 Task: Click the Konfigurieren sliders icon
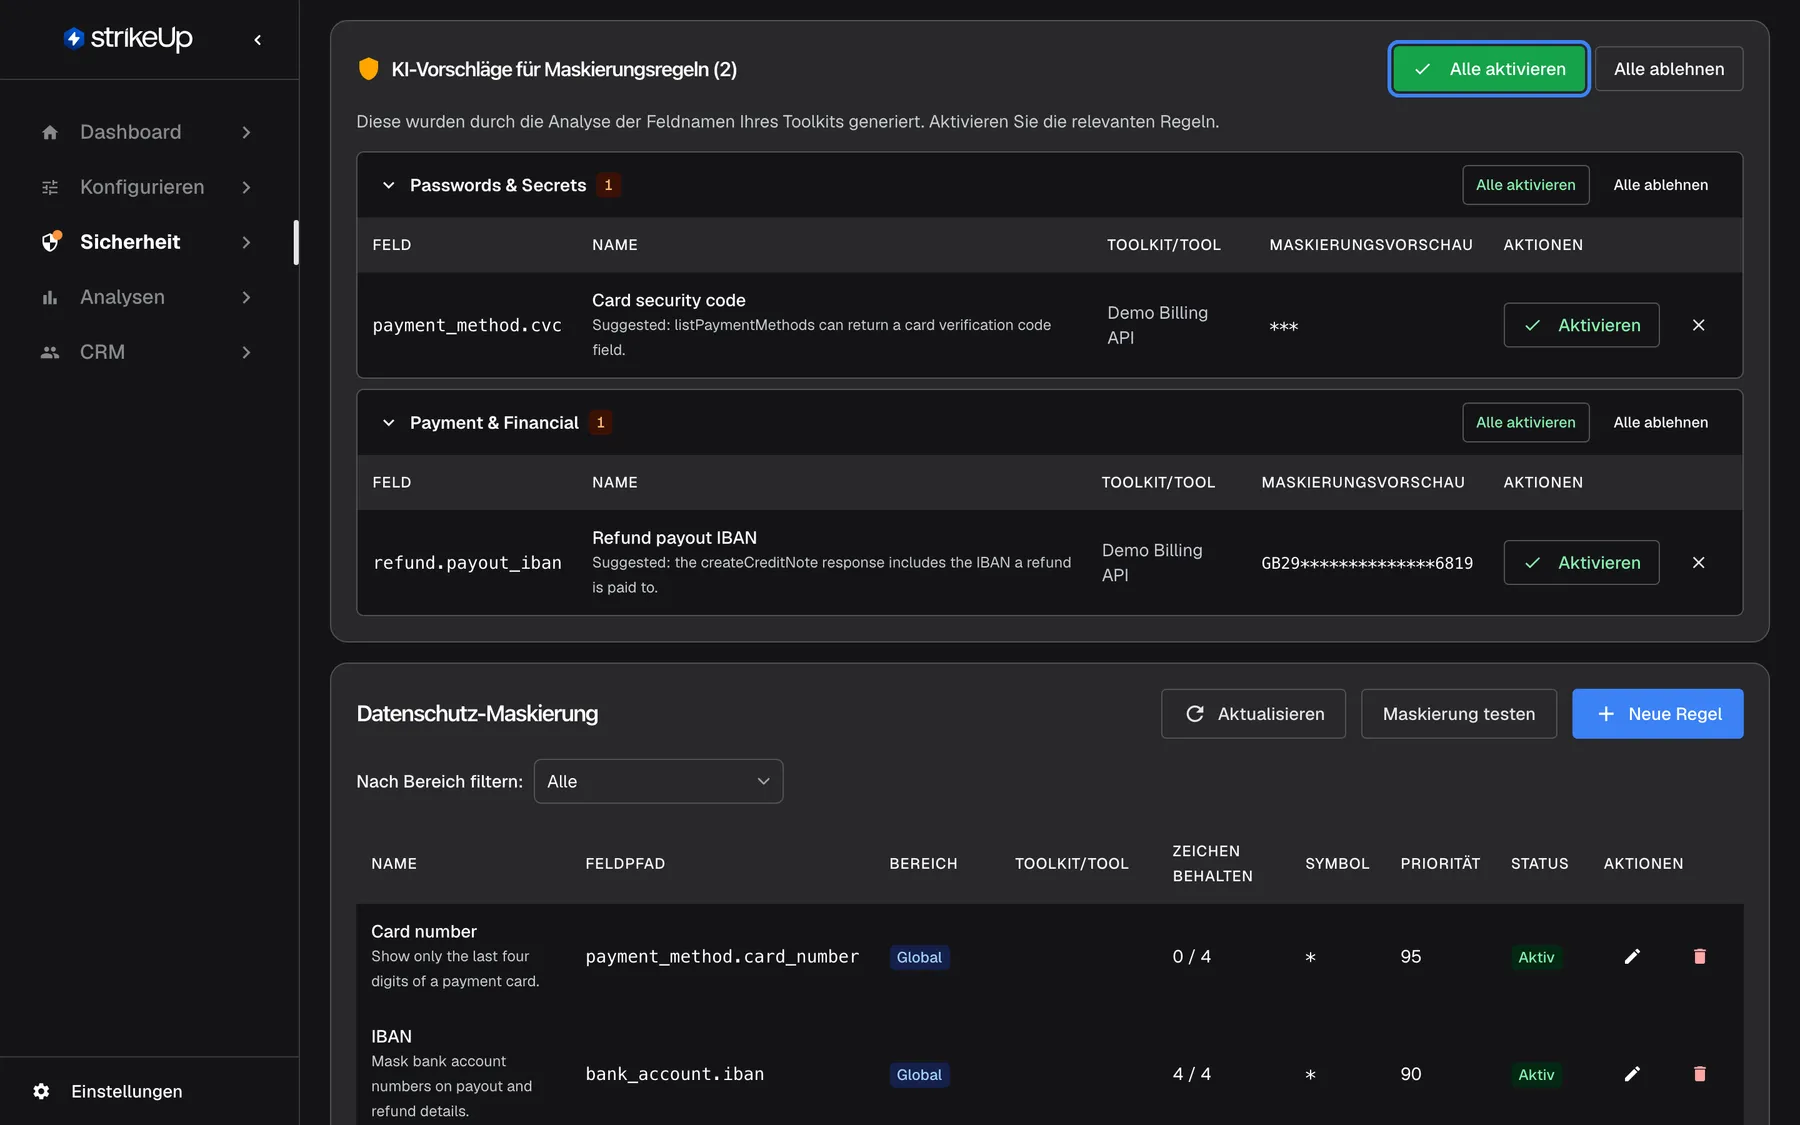click(x=50, y=187)
